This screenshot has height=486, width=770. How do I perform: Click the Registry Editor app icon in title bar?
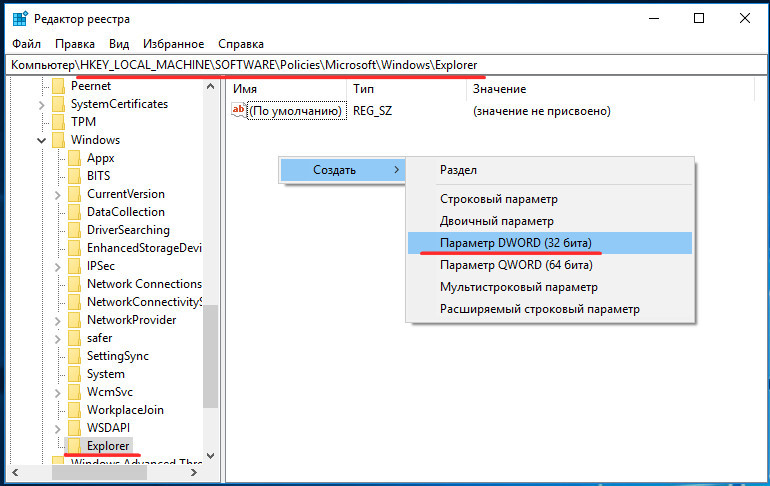(x=20, y=18)
